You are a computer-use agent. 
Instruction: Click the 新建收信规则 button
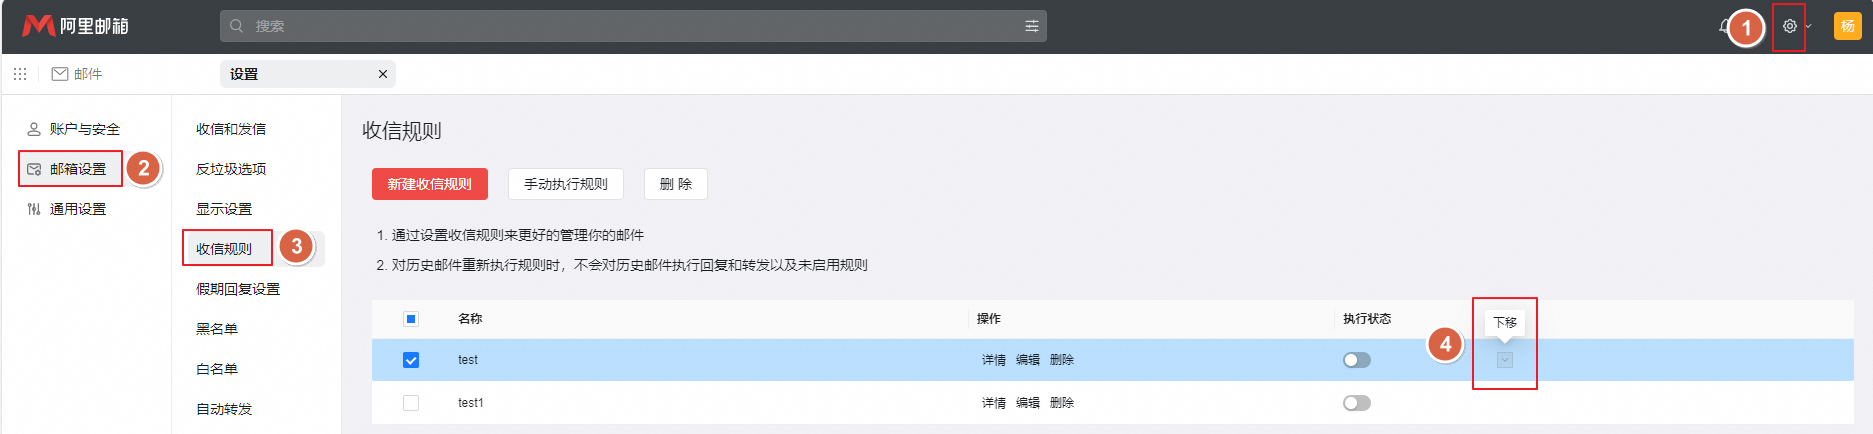[429, 184]
